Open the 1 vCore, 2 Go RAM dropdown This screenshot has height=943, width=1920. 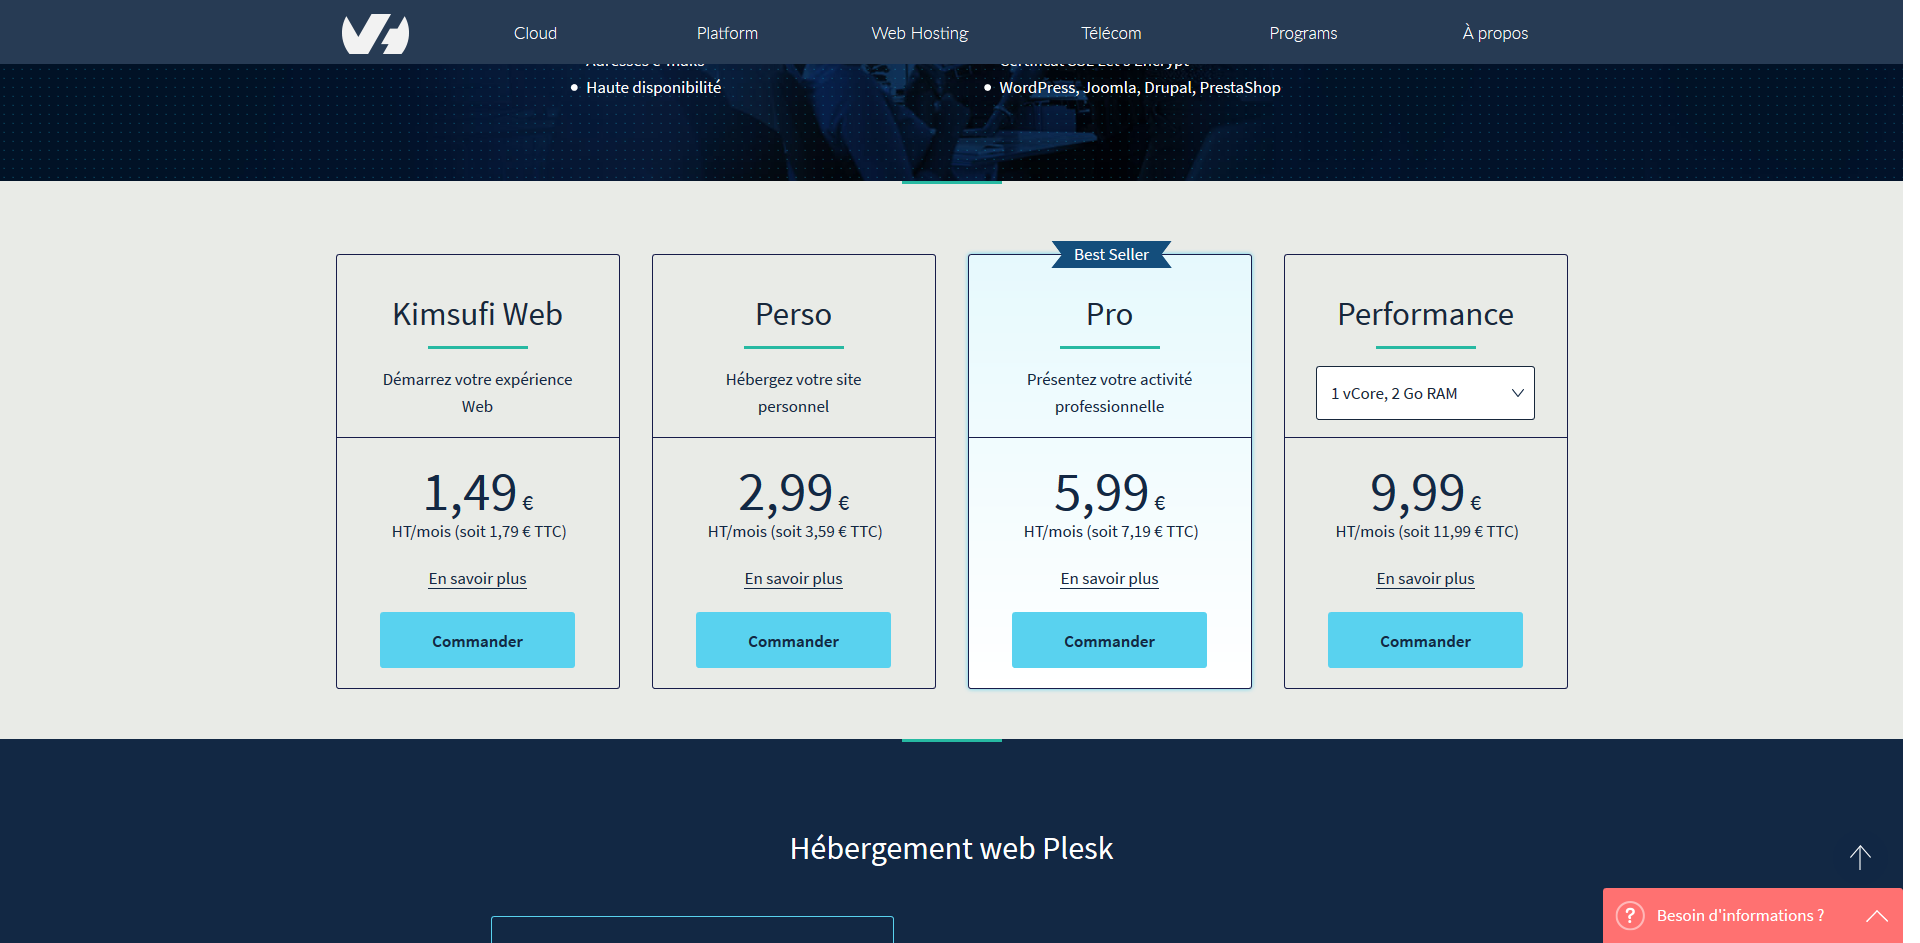point(1425,393)
